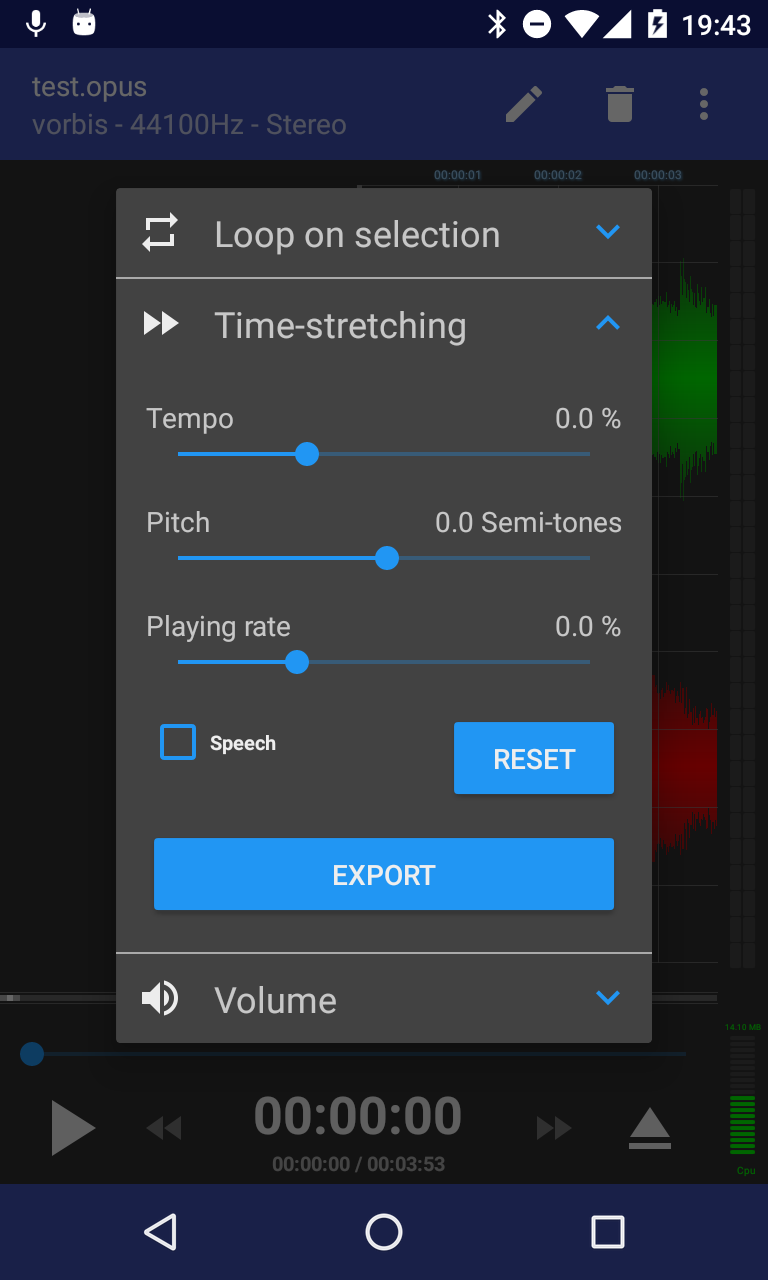Expand the Loop on selection chevron
This screenshot has height=1280, width=768.
pyautogui.click(x=608, y=232)
